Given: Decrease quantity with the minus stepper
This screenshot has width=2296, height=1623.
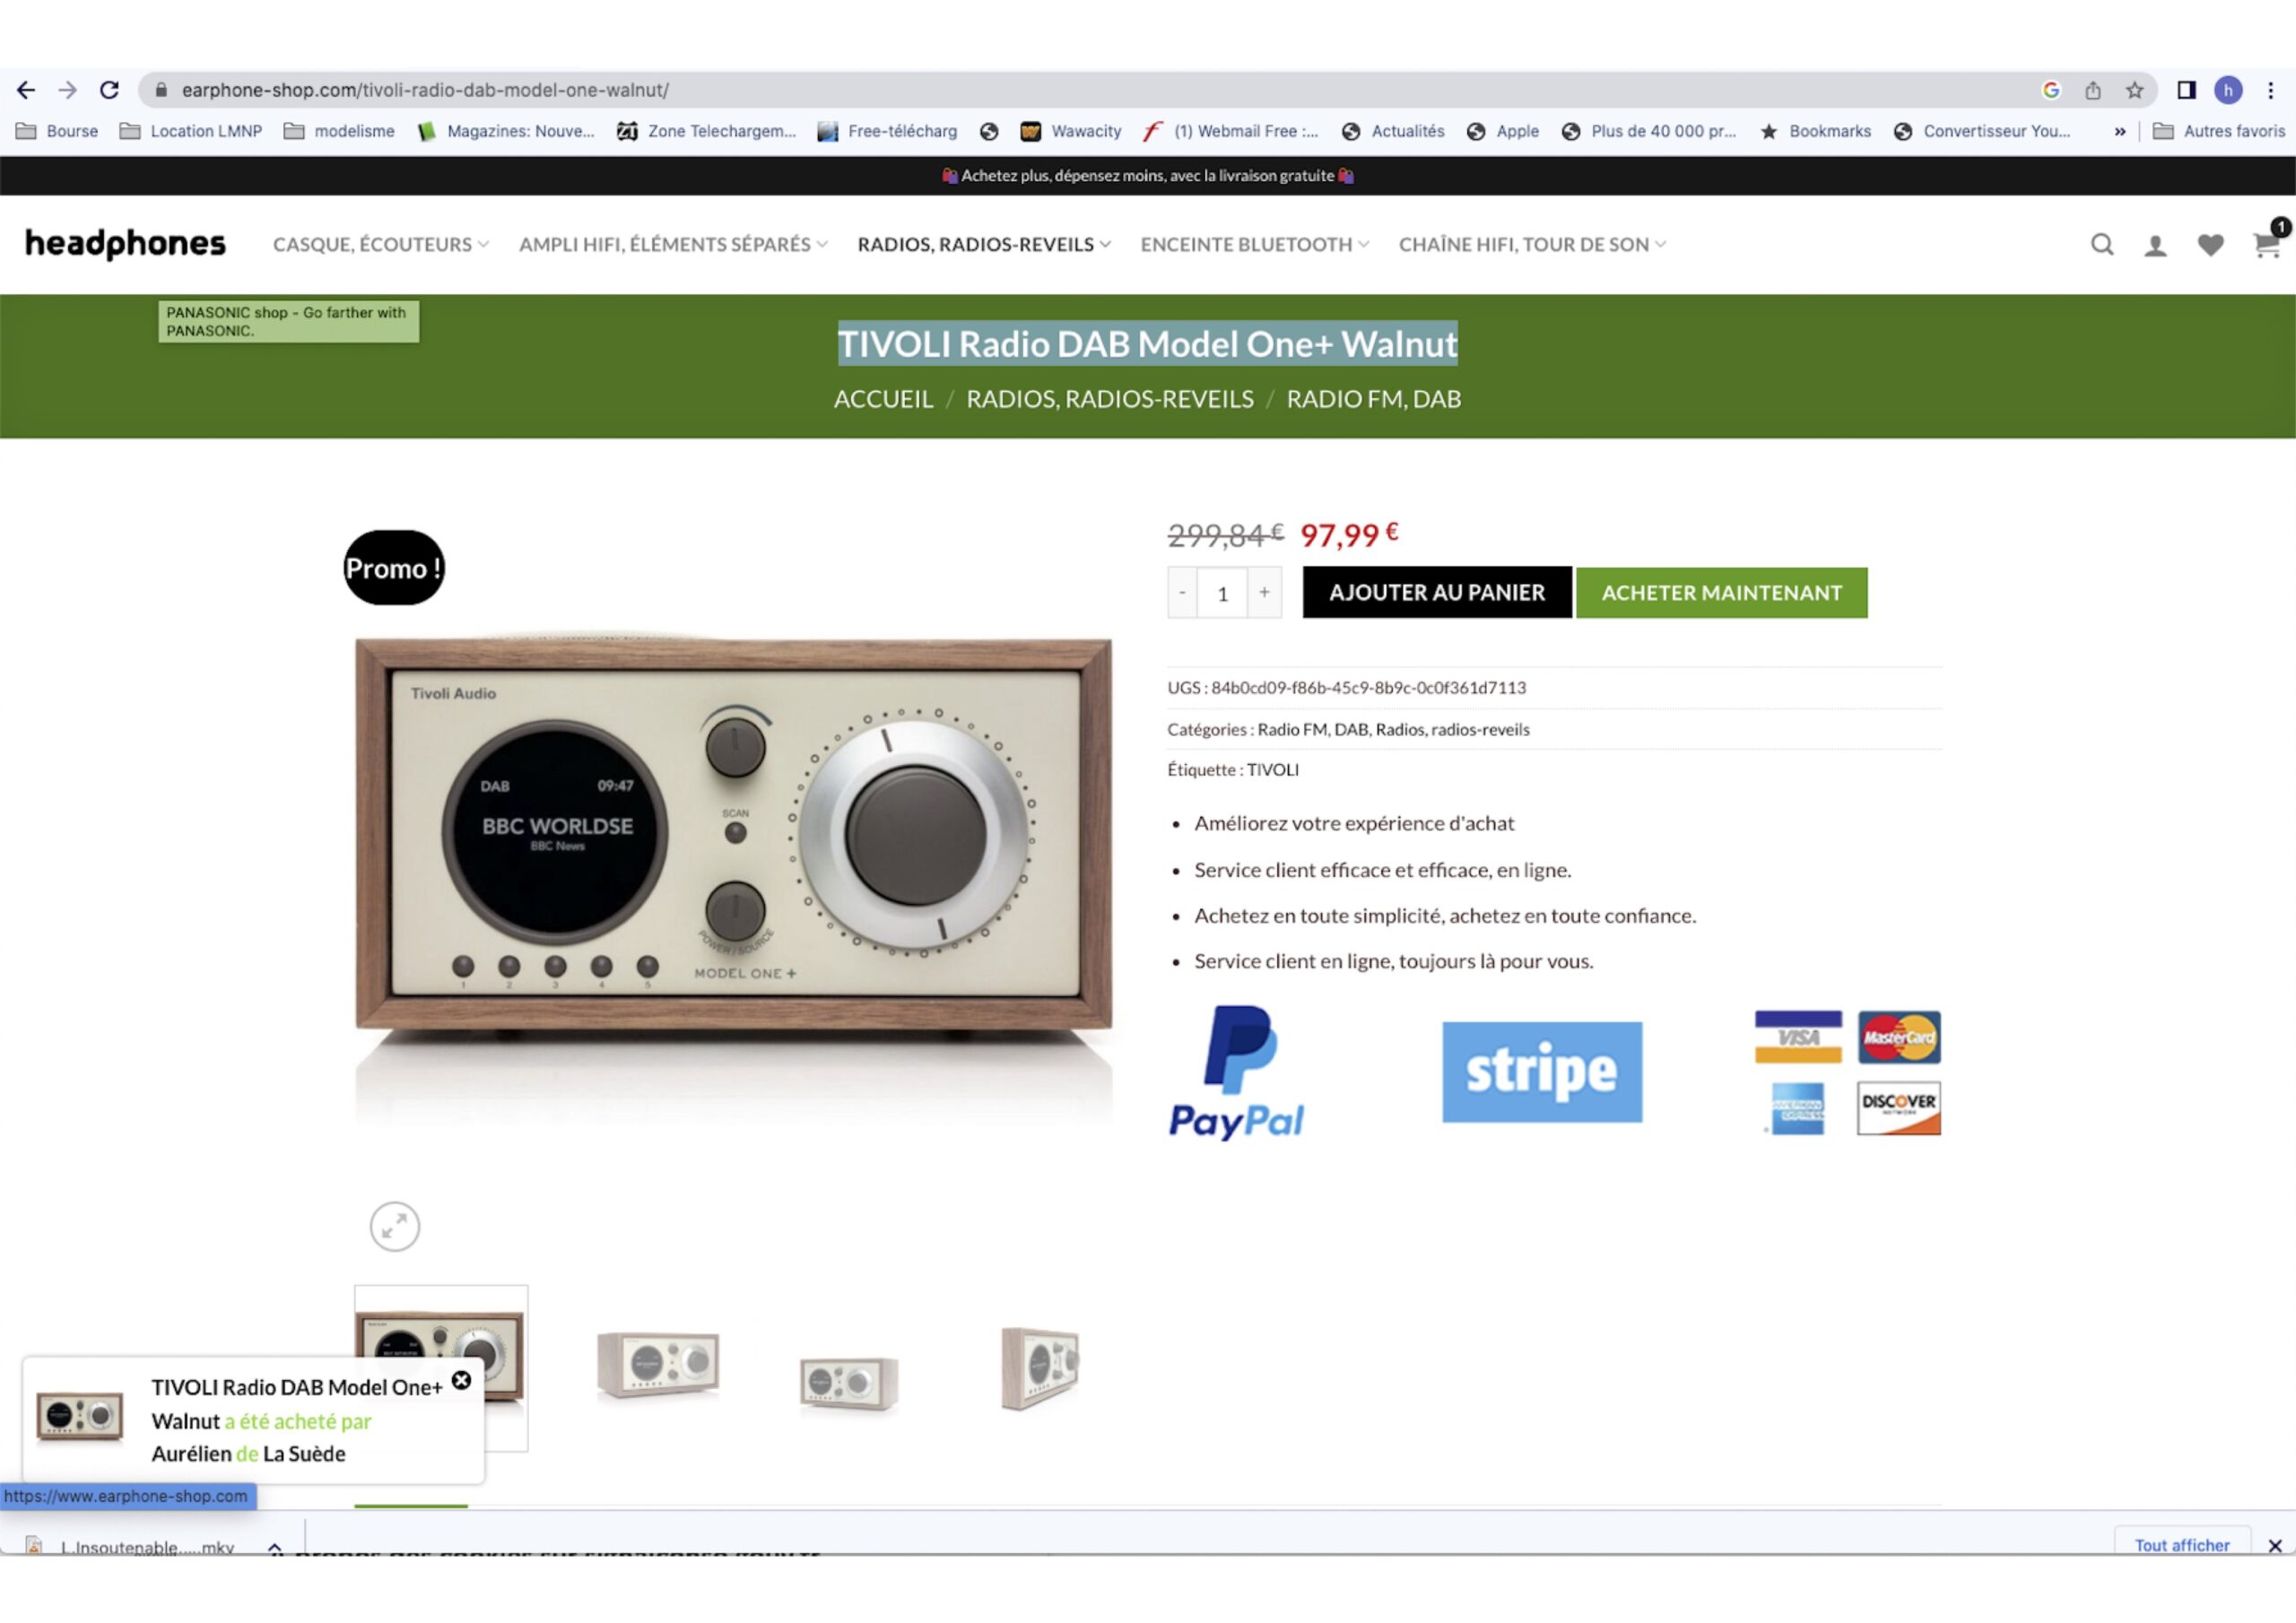Looking at the screenshot, I should [1182, 592].
